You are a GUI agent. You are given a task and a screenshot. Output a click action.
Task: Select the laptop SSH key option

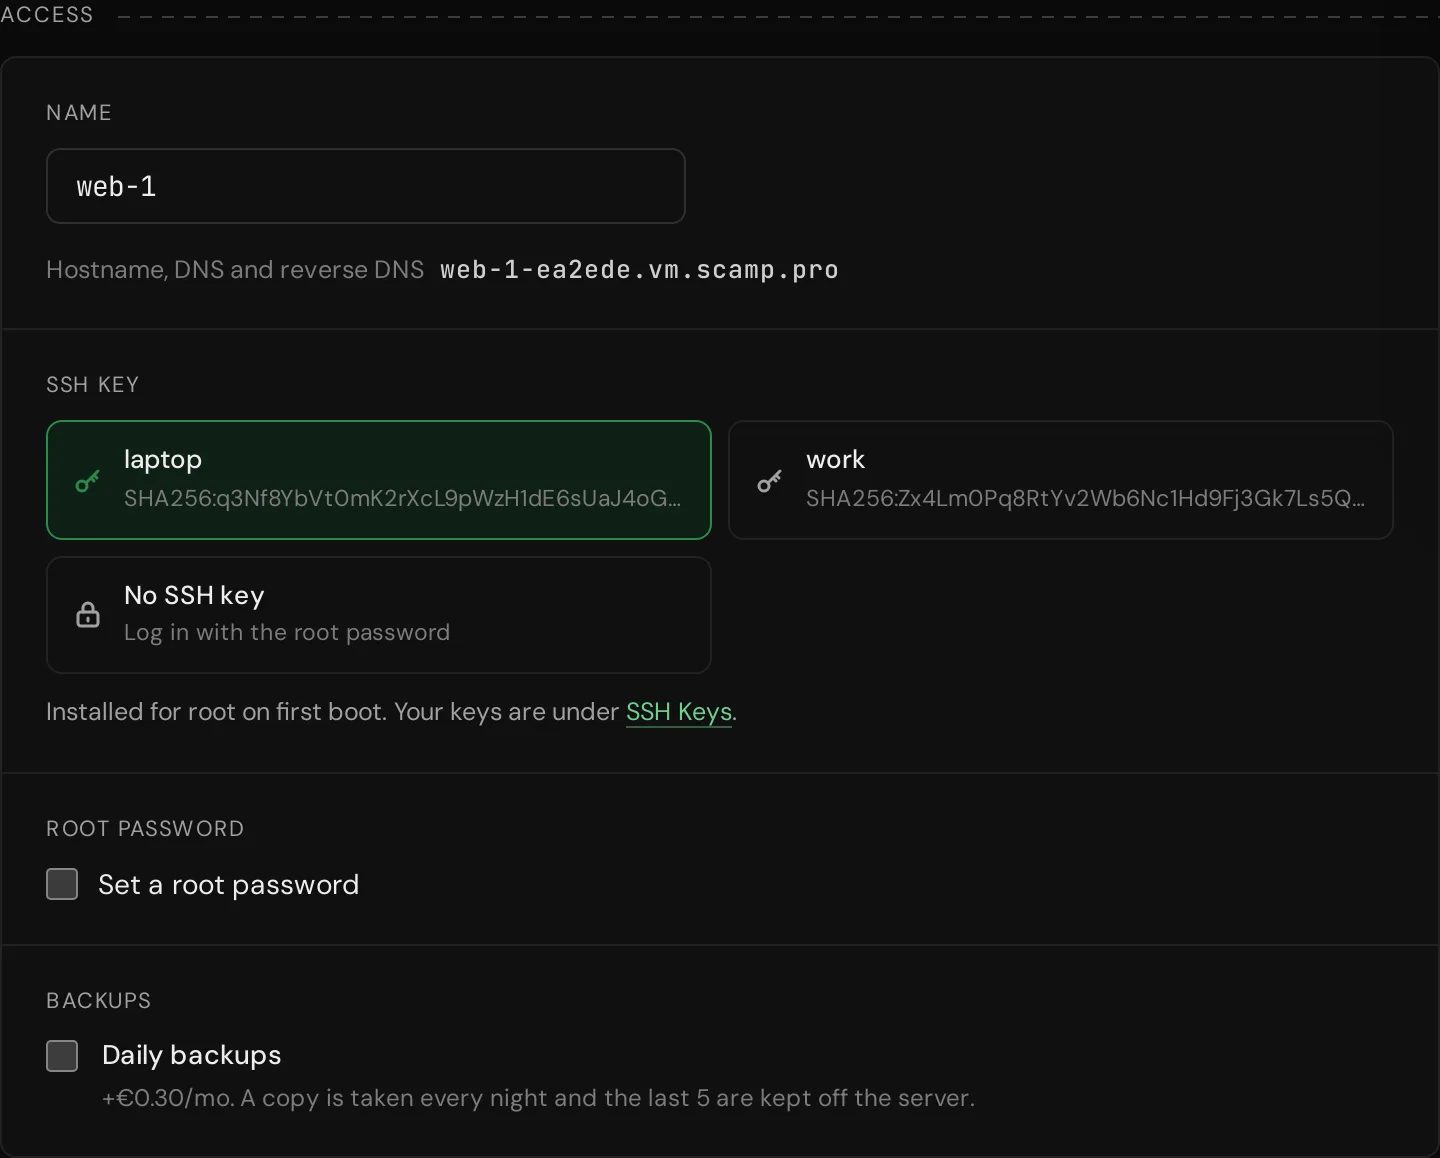379,480
